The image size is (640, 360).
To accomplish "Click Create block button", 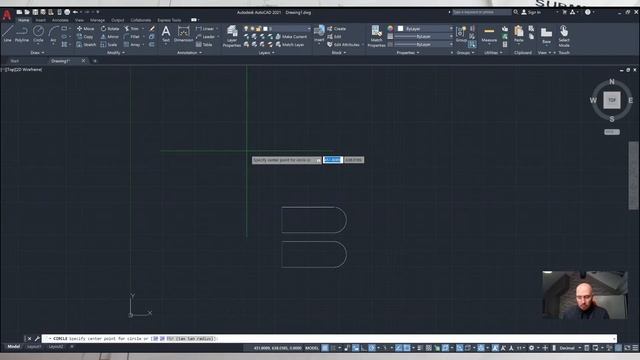I will 337,29.
